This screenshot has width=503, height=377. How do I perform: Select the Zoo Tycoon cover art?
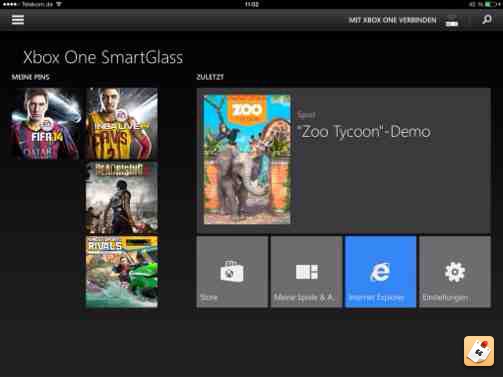coord(247,159)
